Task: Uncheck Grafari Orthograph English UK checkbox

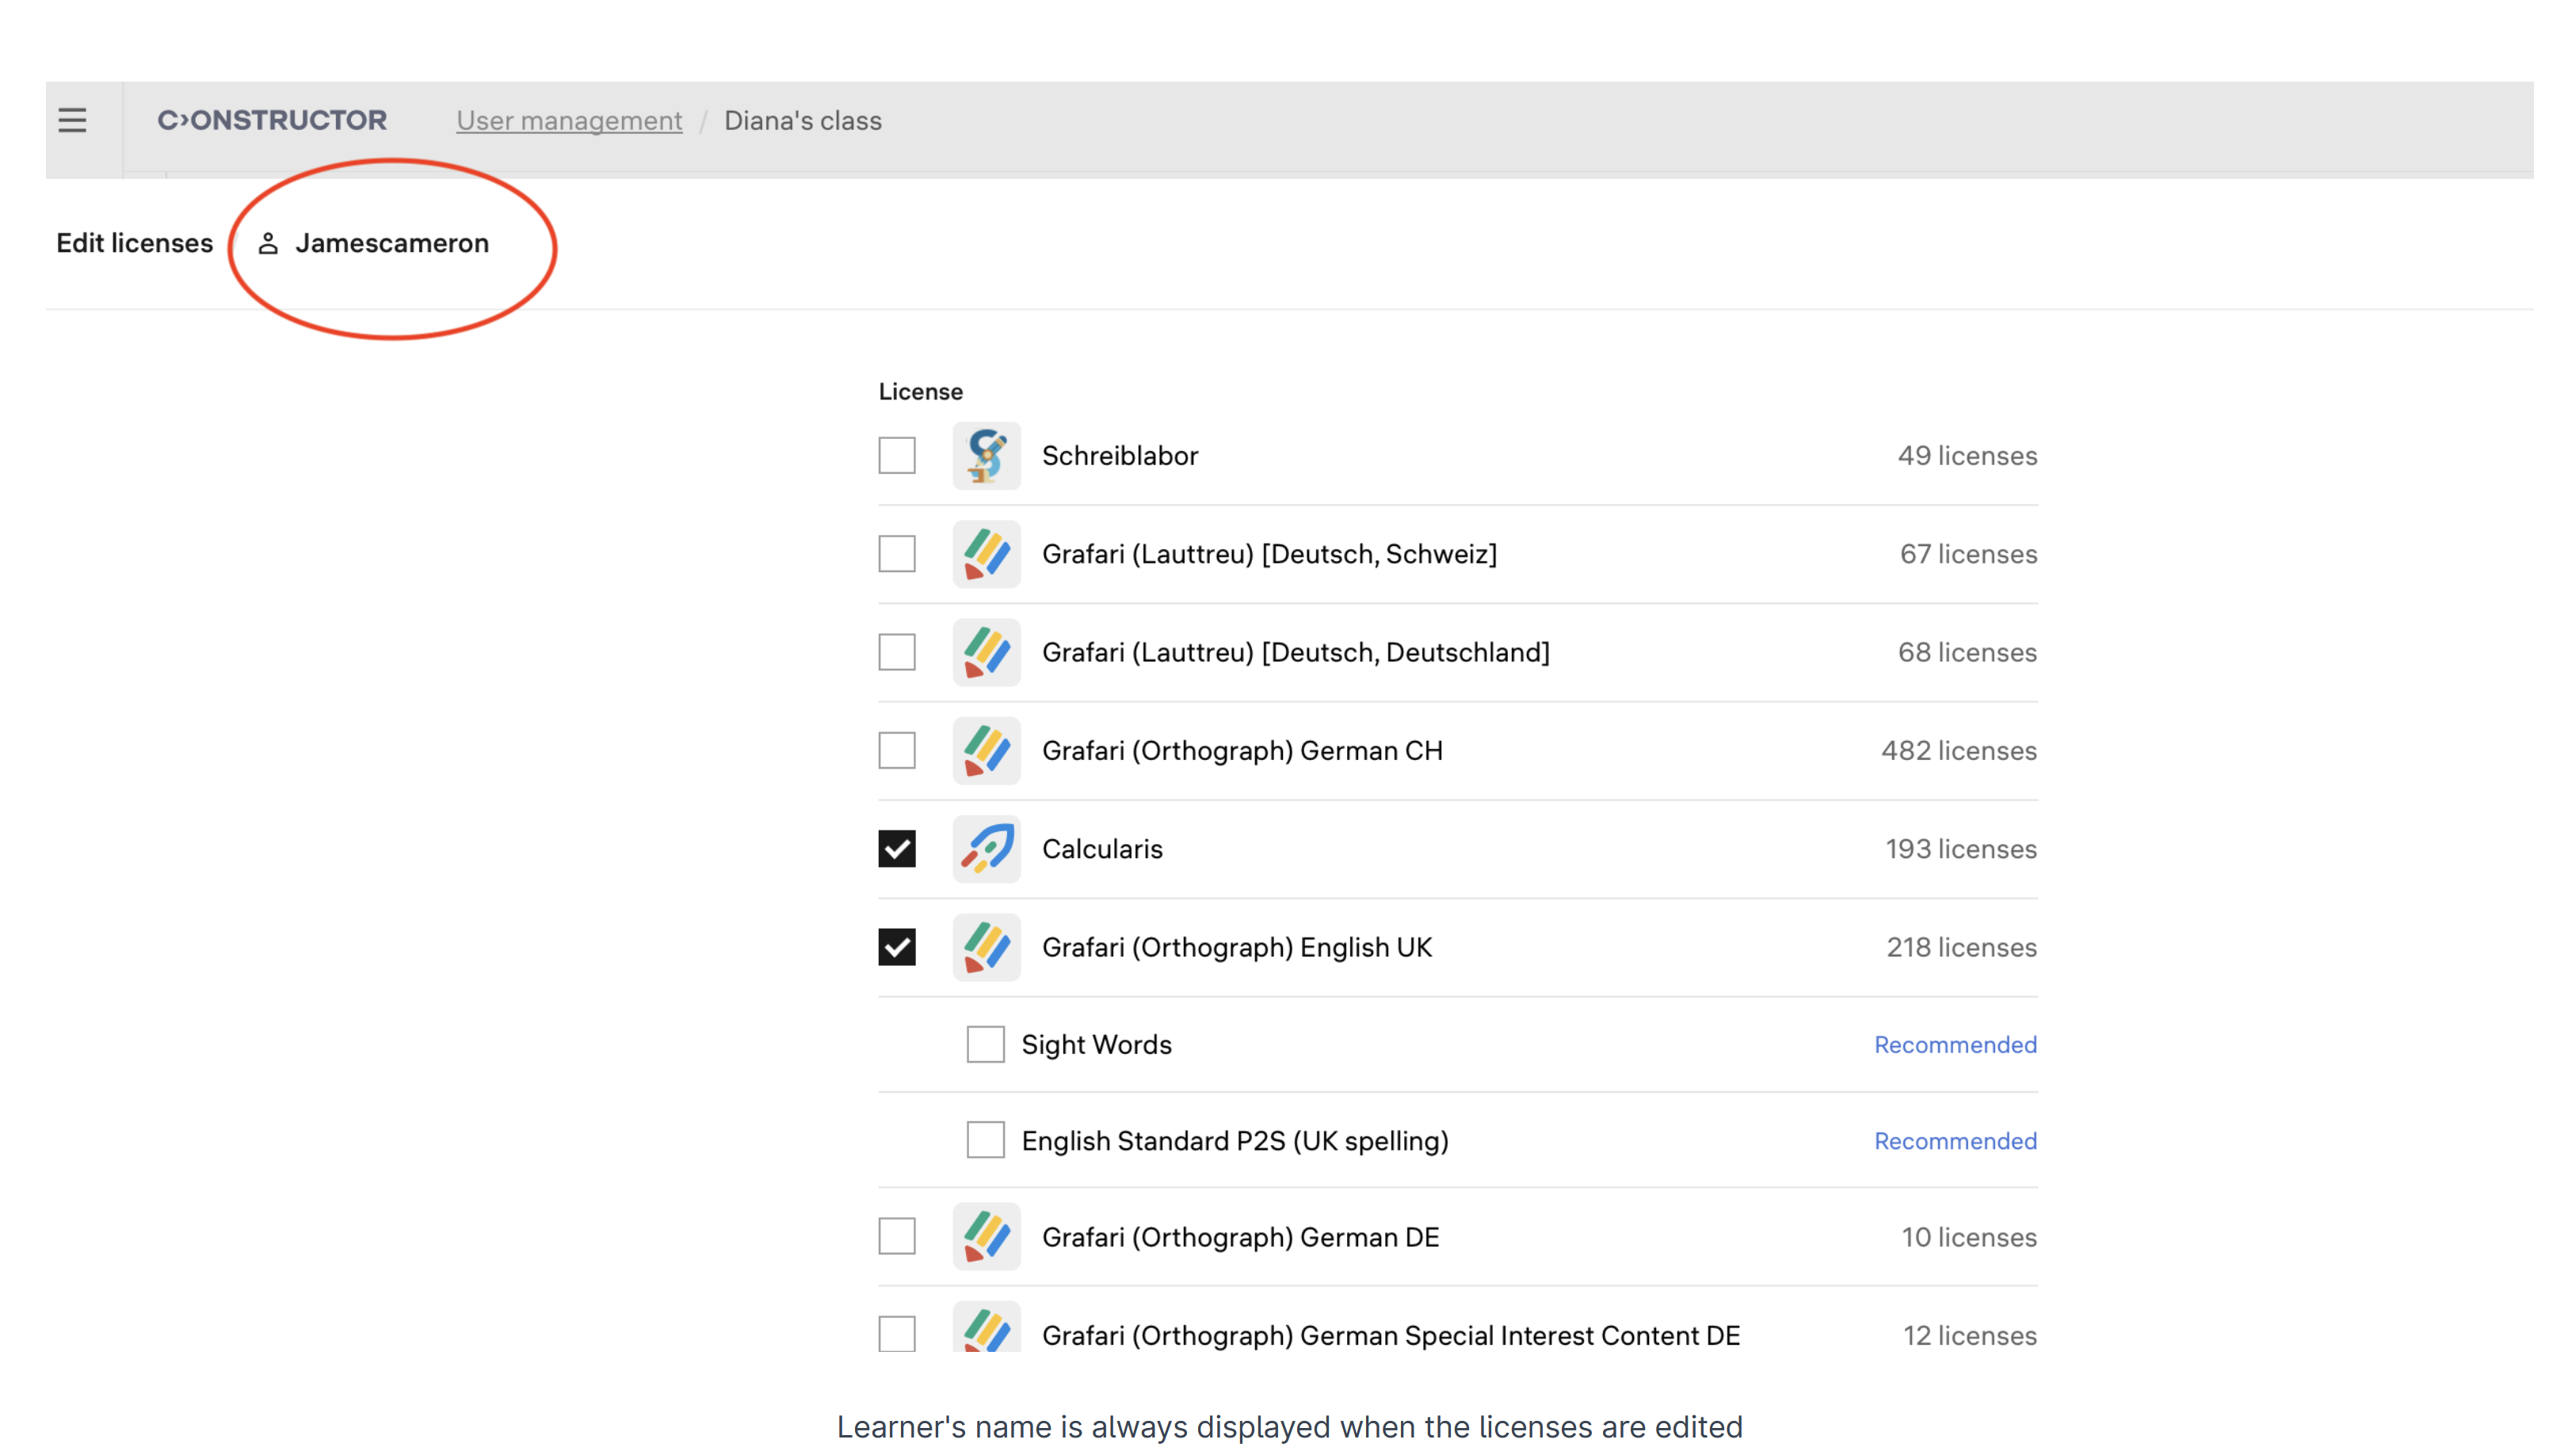Action: 897,947
